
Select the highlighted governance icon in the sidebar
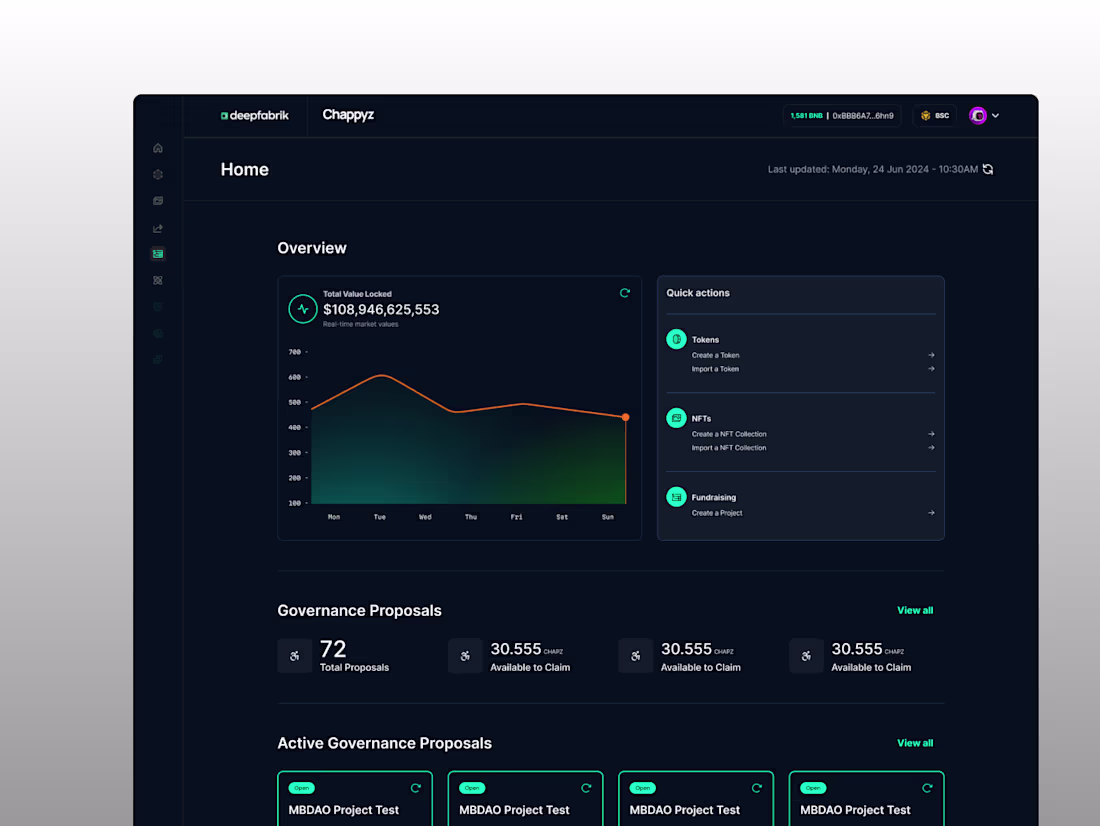[157, 253]
